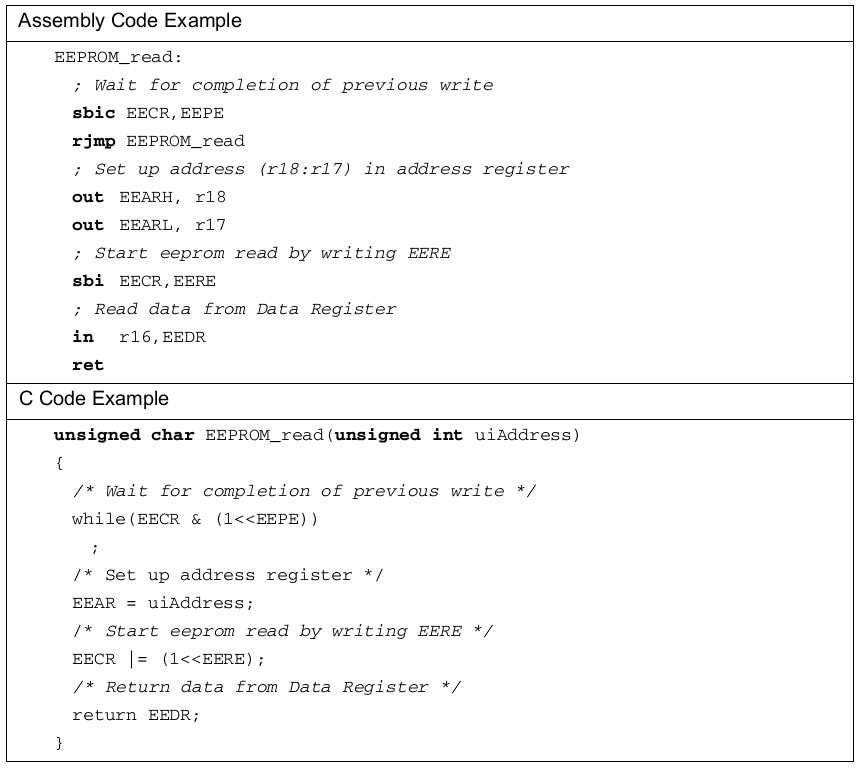
Task: Click the "out EEARL, r17" line
Action: (149, 225)
